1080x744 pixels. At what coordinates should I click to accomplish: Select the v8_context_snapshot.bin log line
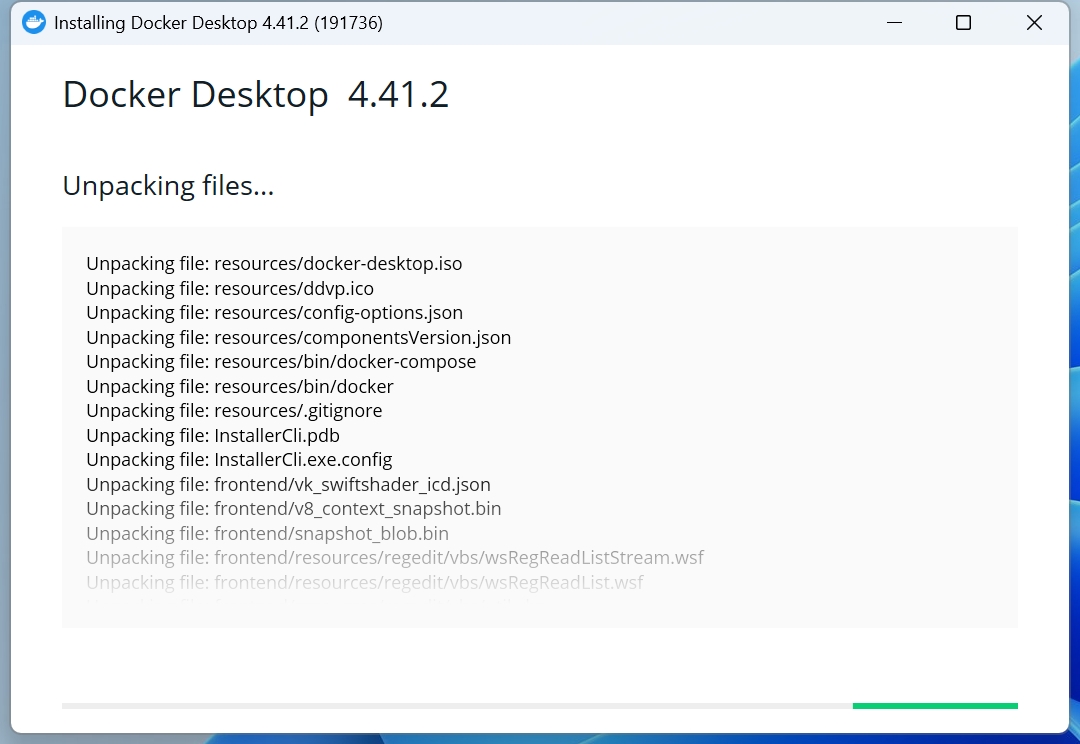point(293,509)
